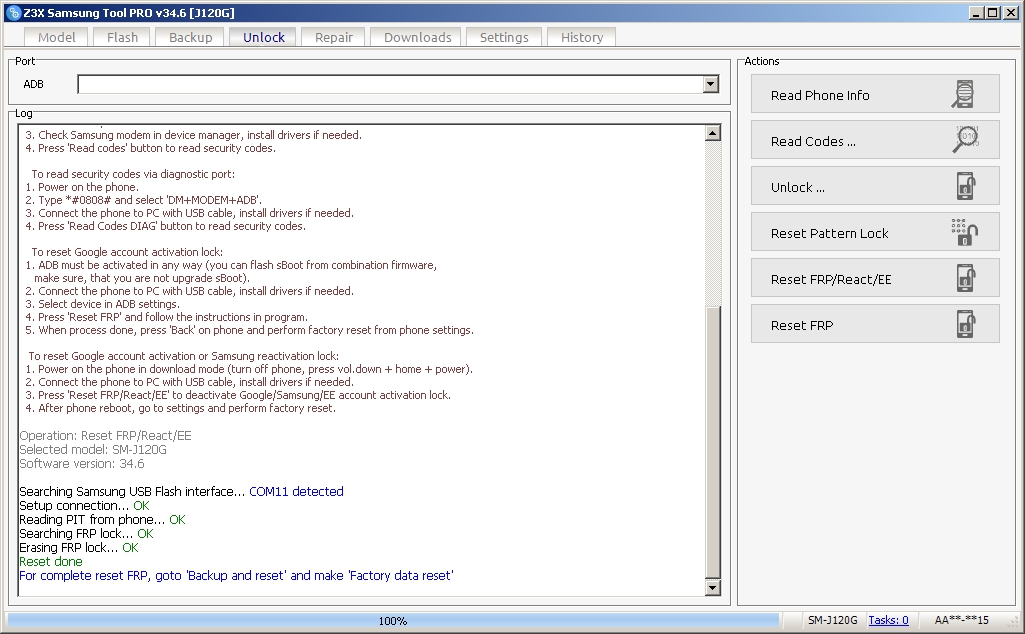Click 'Setup connection... OK' log line
This screenshot has width=1025, height=634.
click(x=84, y=506)
